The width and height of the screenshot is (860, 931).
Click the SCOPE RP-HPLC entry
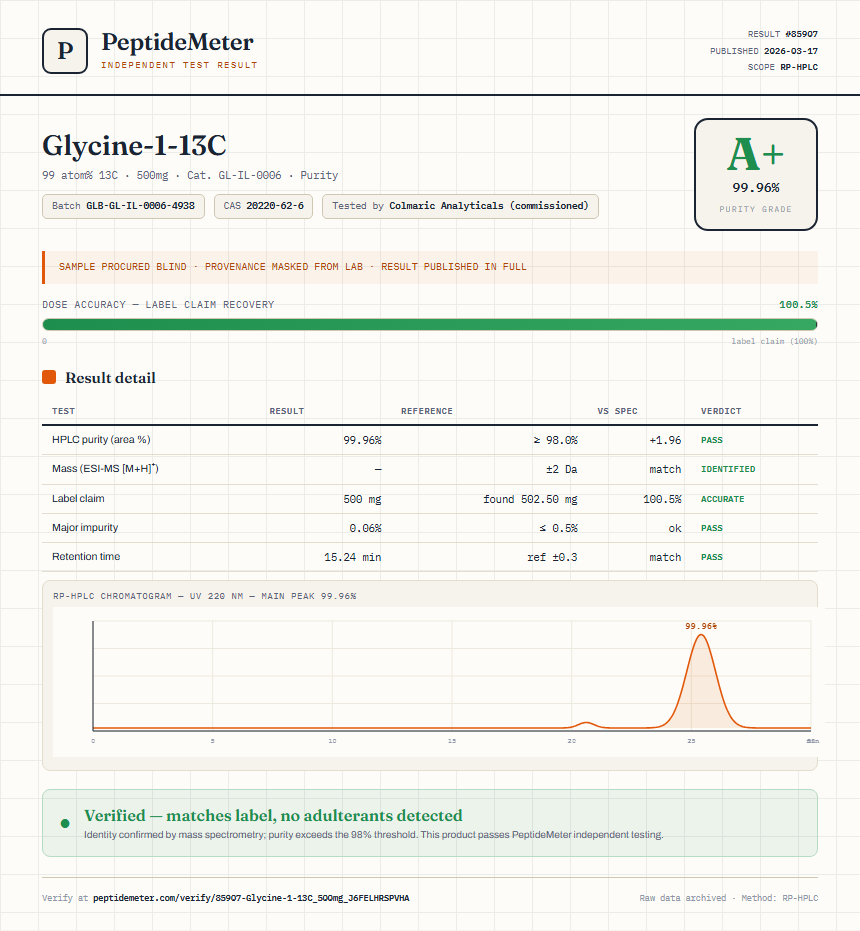pyautogui.click(x=783, y=67)
